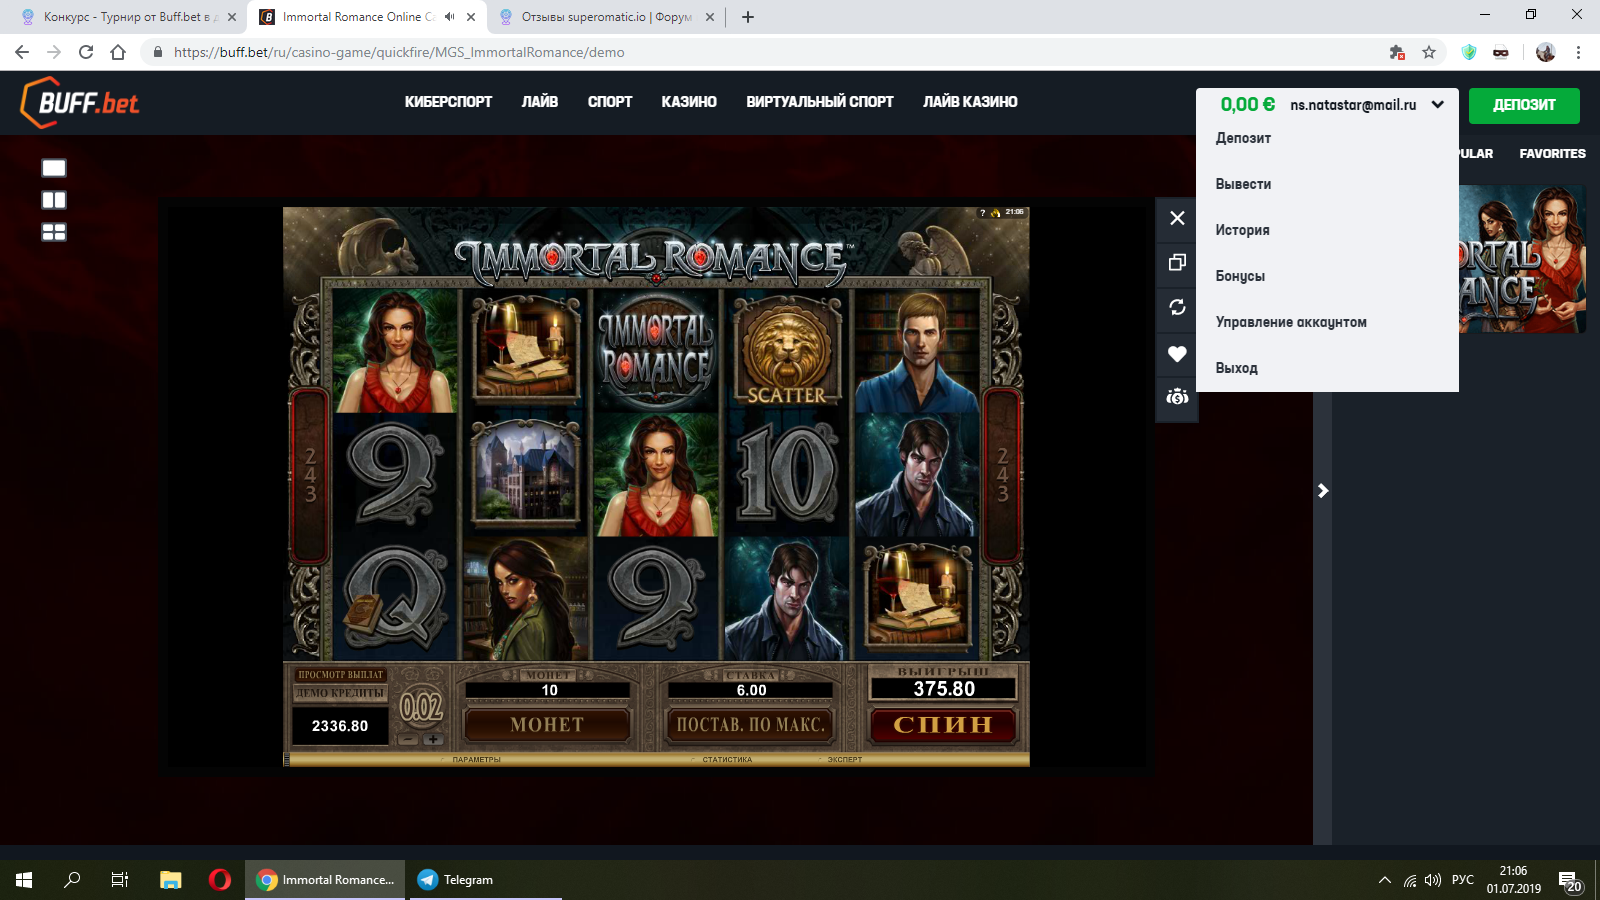Click the ПОСТАВ. ПО МАКС. button
Image resolution: width=1600 pixels, height=900 pixels.
[x=750, y=725]
